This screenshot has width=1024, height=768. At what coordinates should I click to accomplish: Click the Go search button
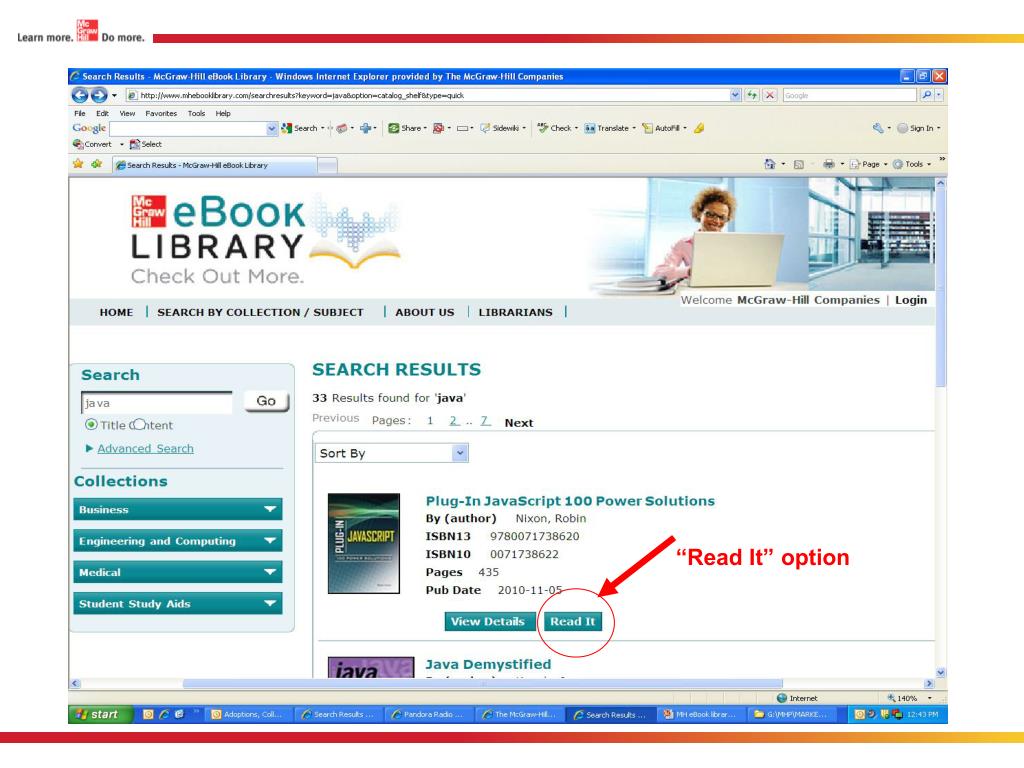point(266,401)
